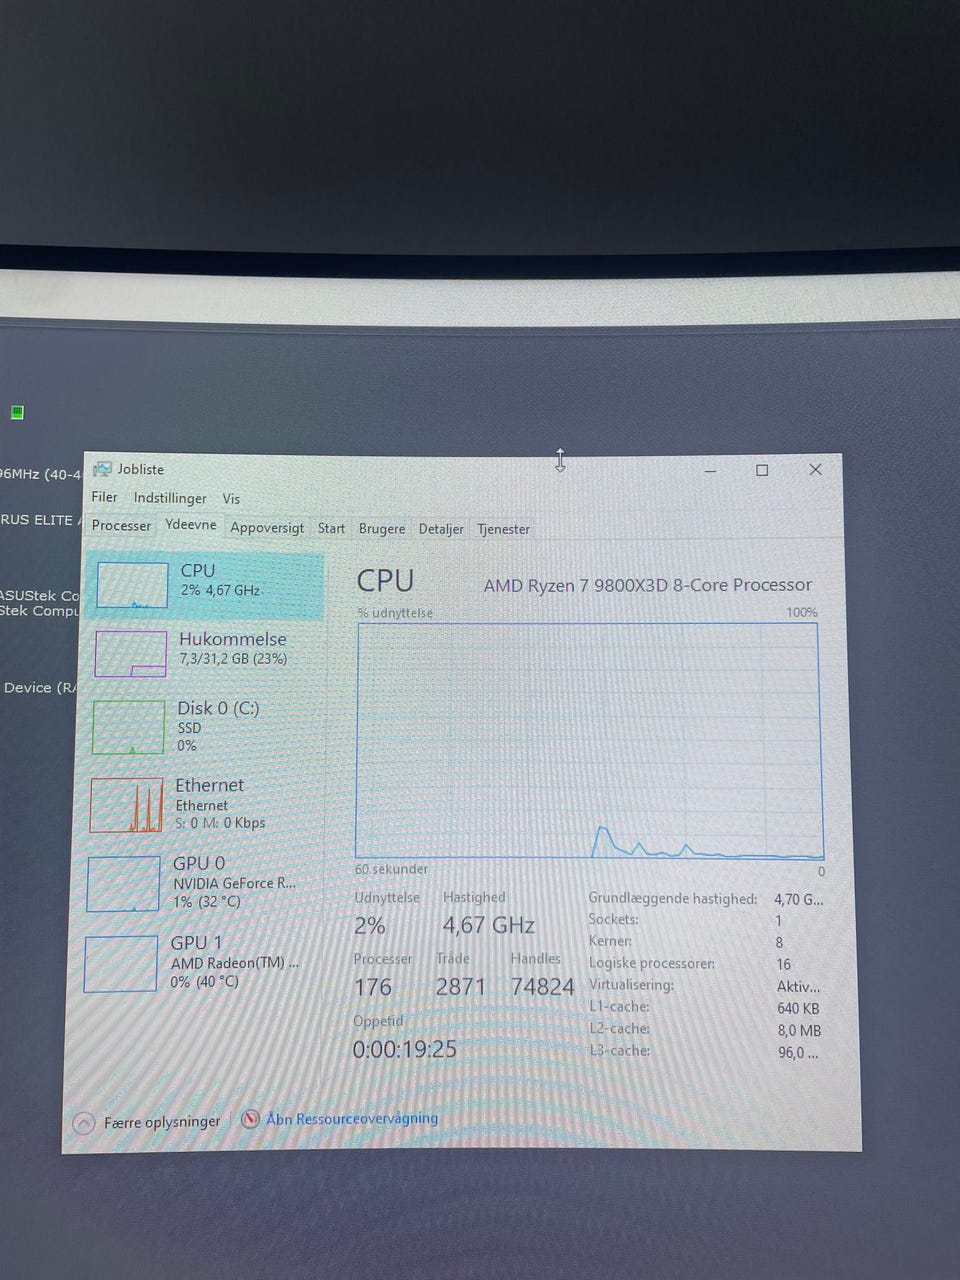Click the Logiske processorer value 16
Viewport: 960px width, 1280px height.
[x=783, y=964]
